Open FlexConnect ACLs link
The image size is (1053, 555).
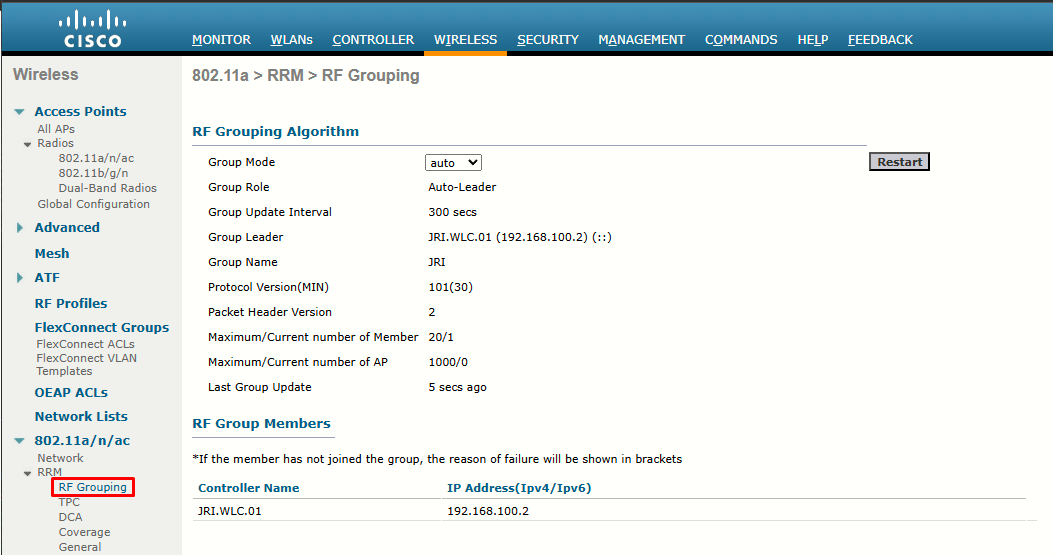coord(85,344)
